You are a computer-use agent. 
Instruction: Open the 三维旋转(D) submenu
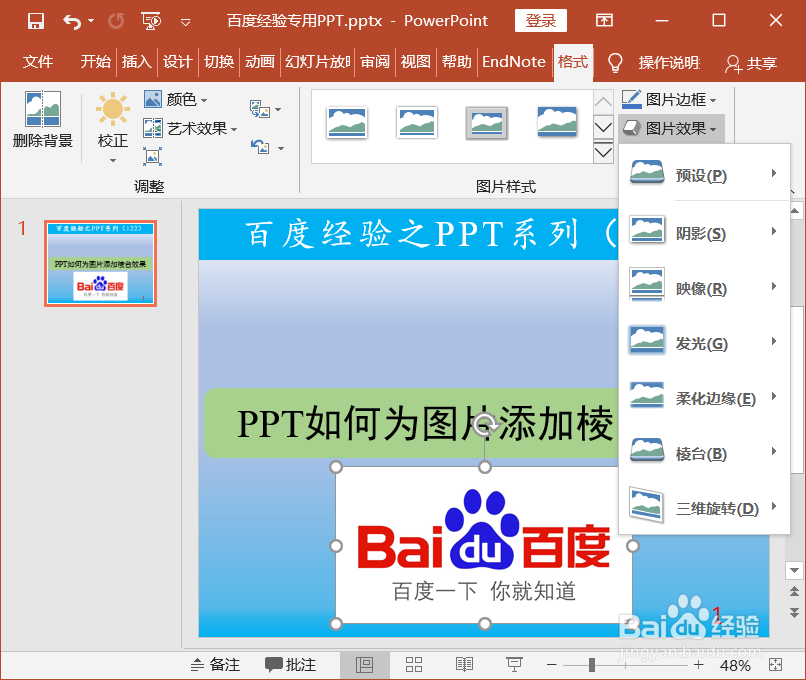[x=704, y=507]
